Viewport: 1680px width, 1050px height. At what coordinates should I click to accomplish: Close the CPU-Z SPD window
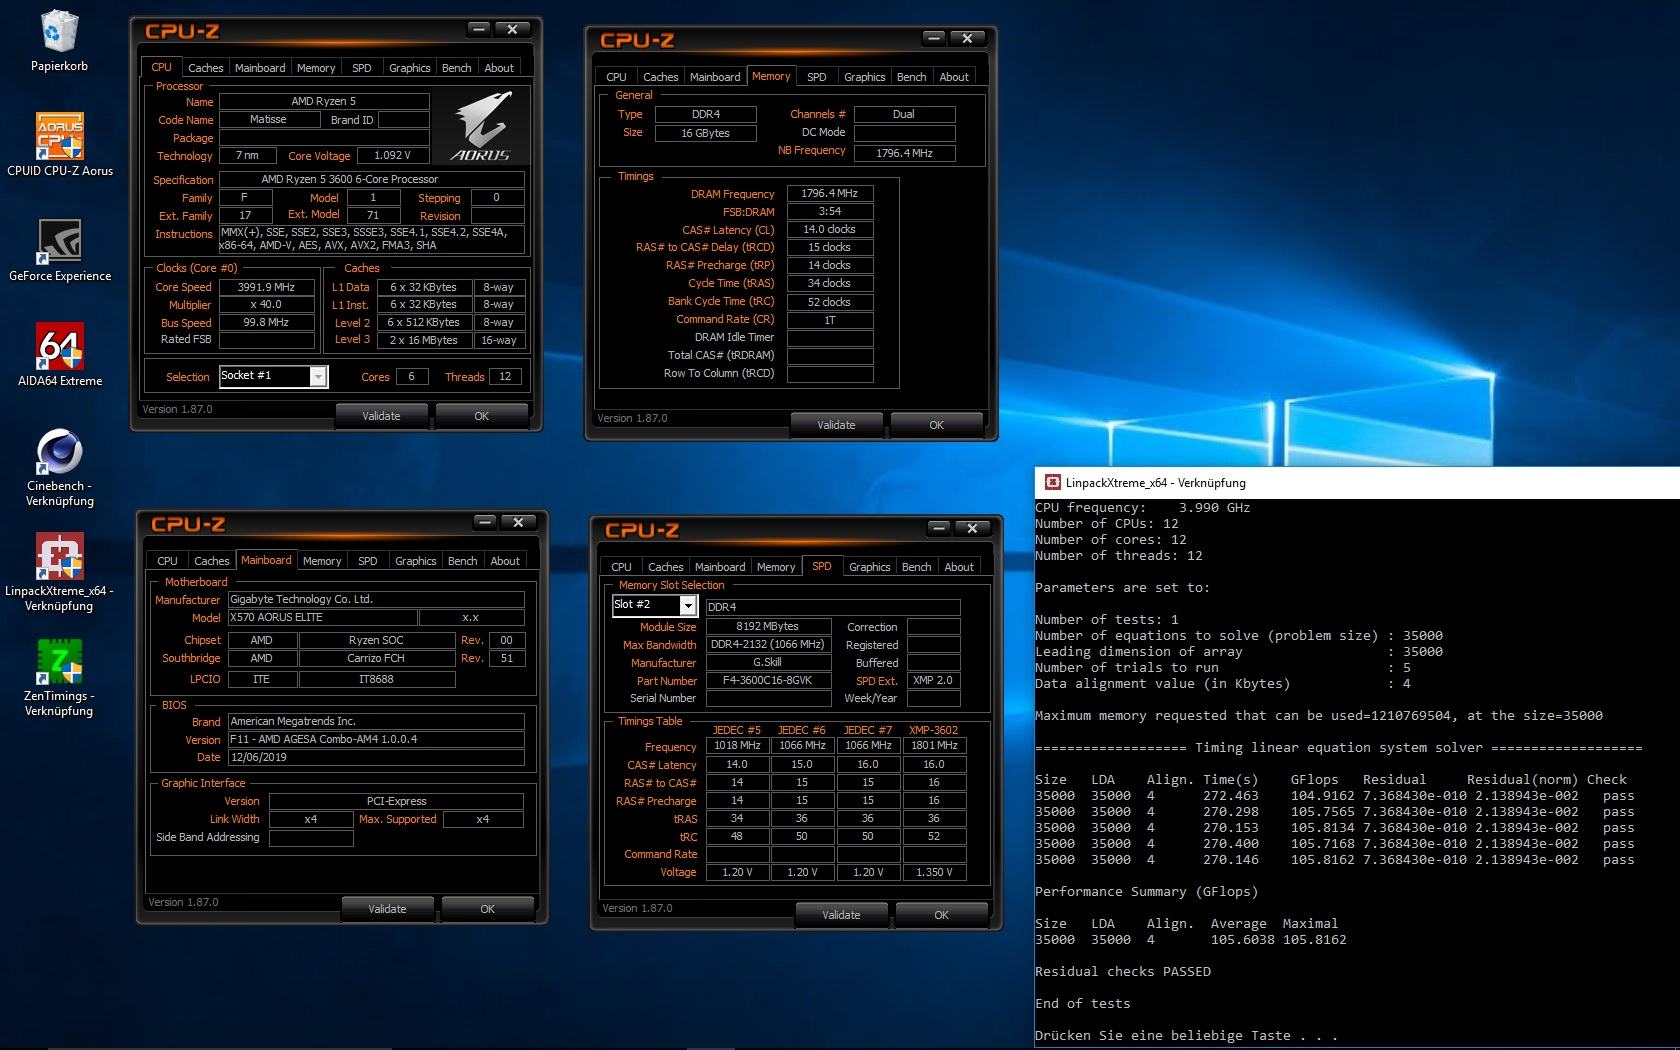click(x=972, y=529)
